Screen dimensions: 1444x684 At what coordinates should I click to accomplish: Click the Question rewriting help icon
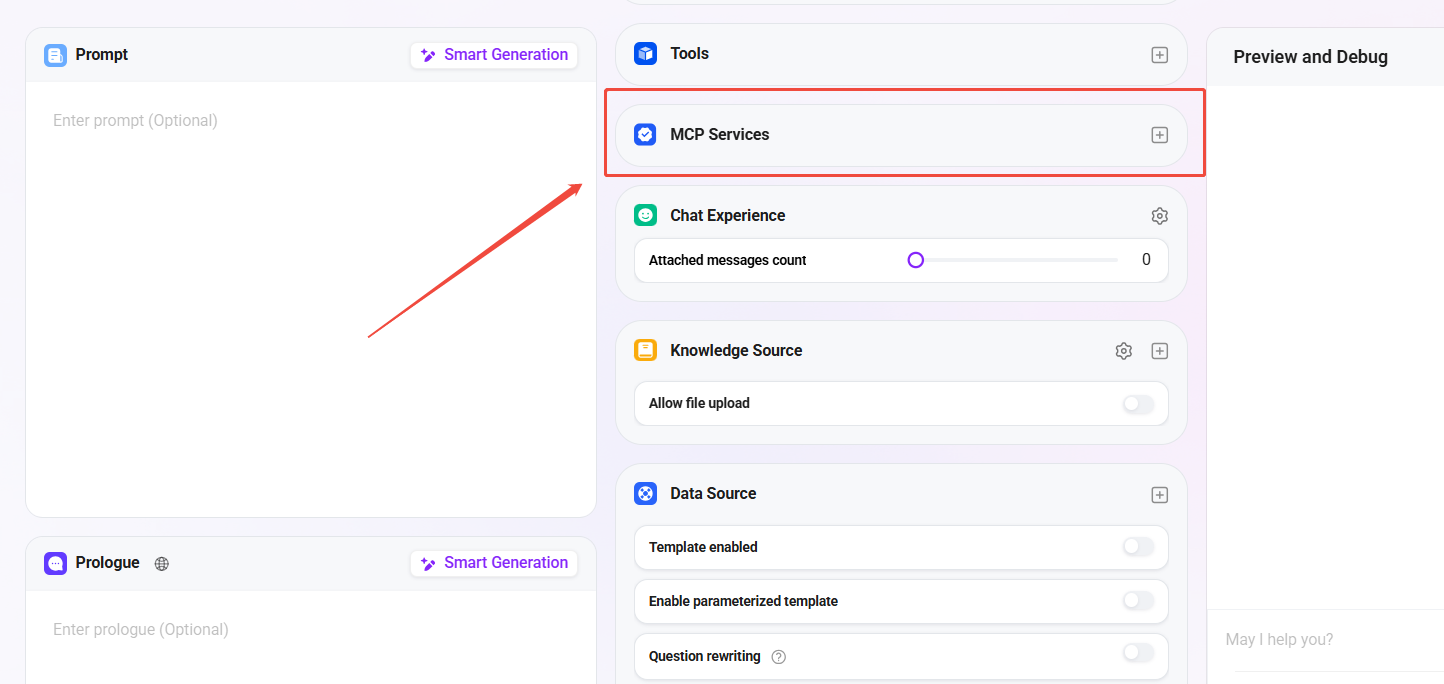[x=779, y=657]
